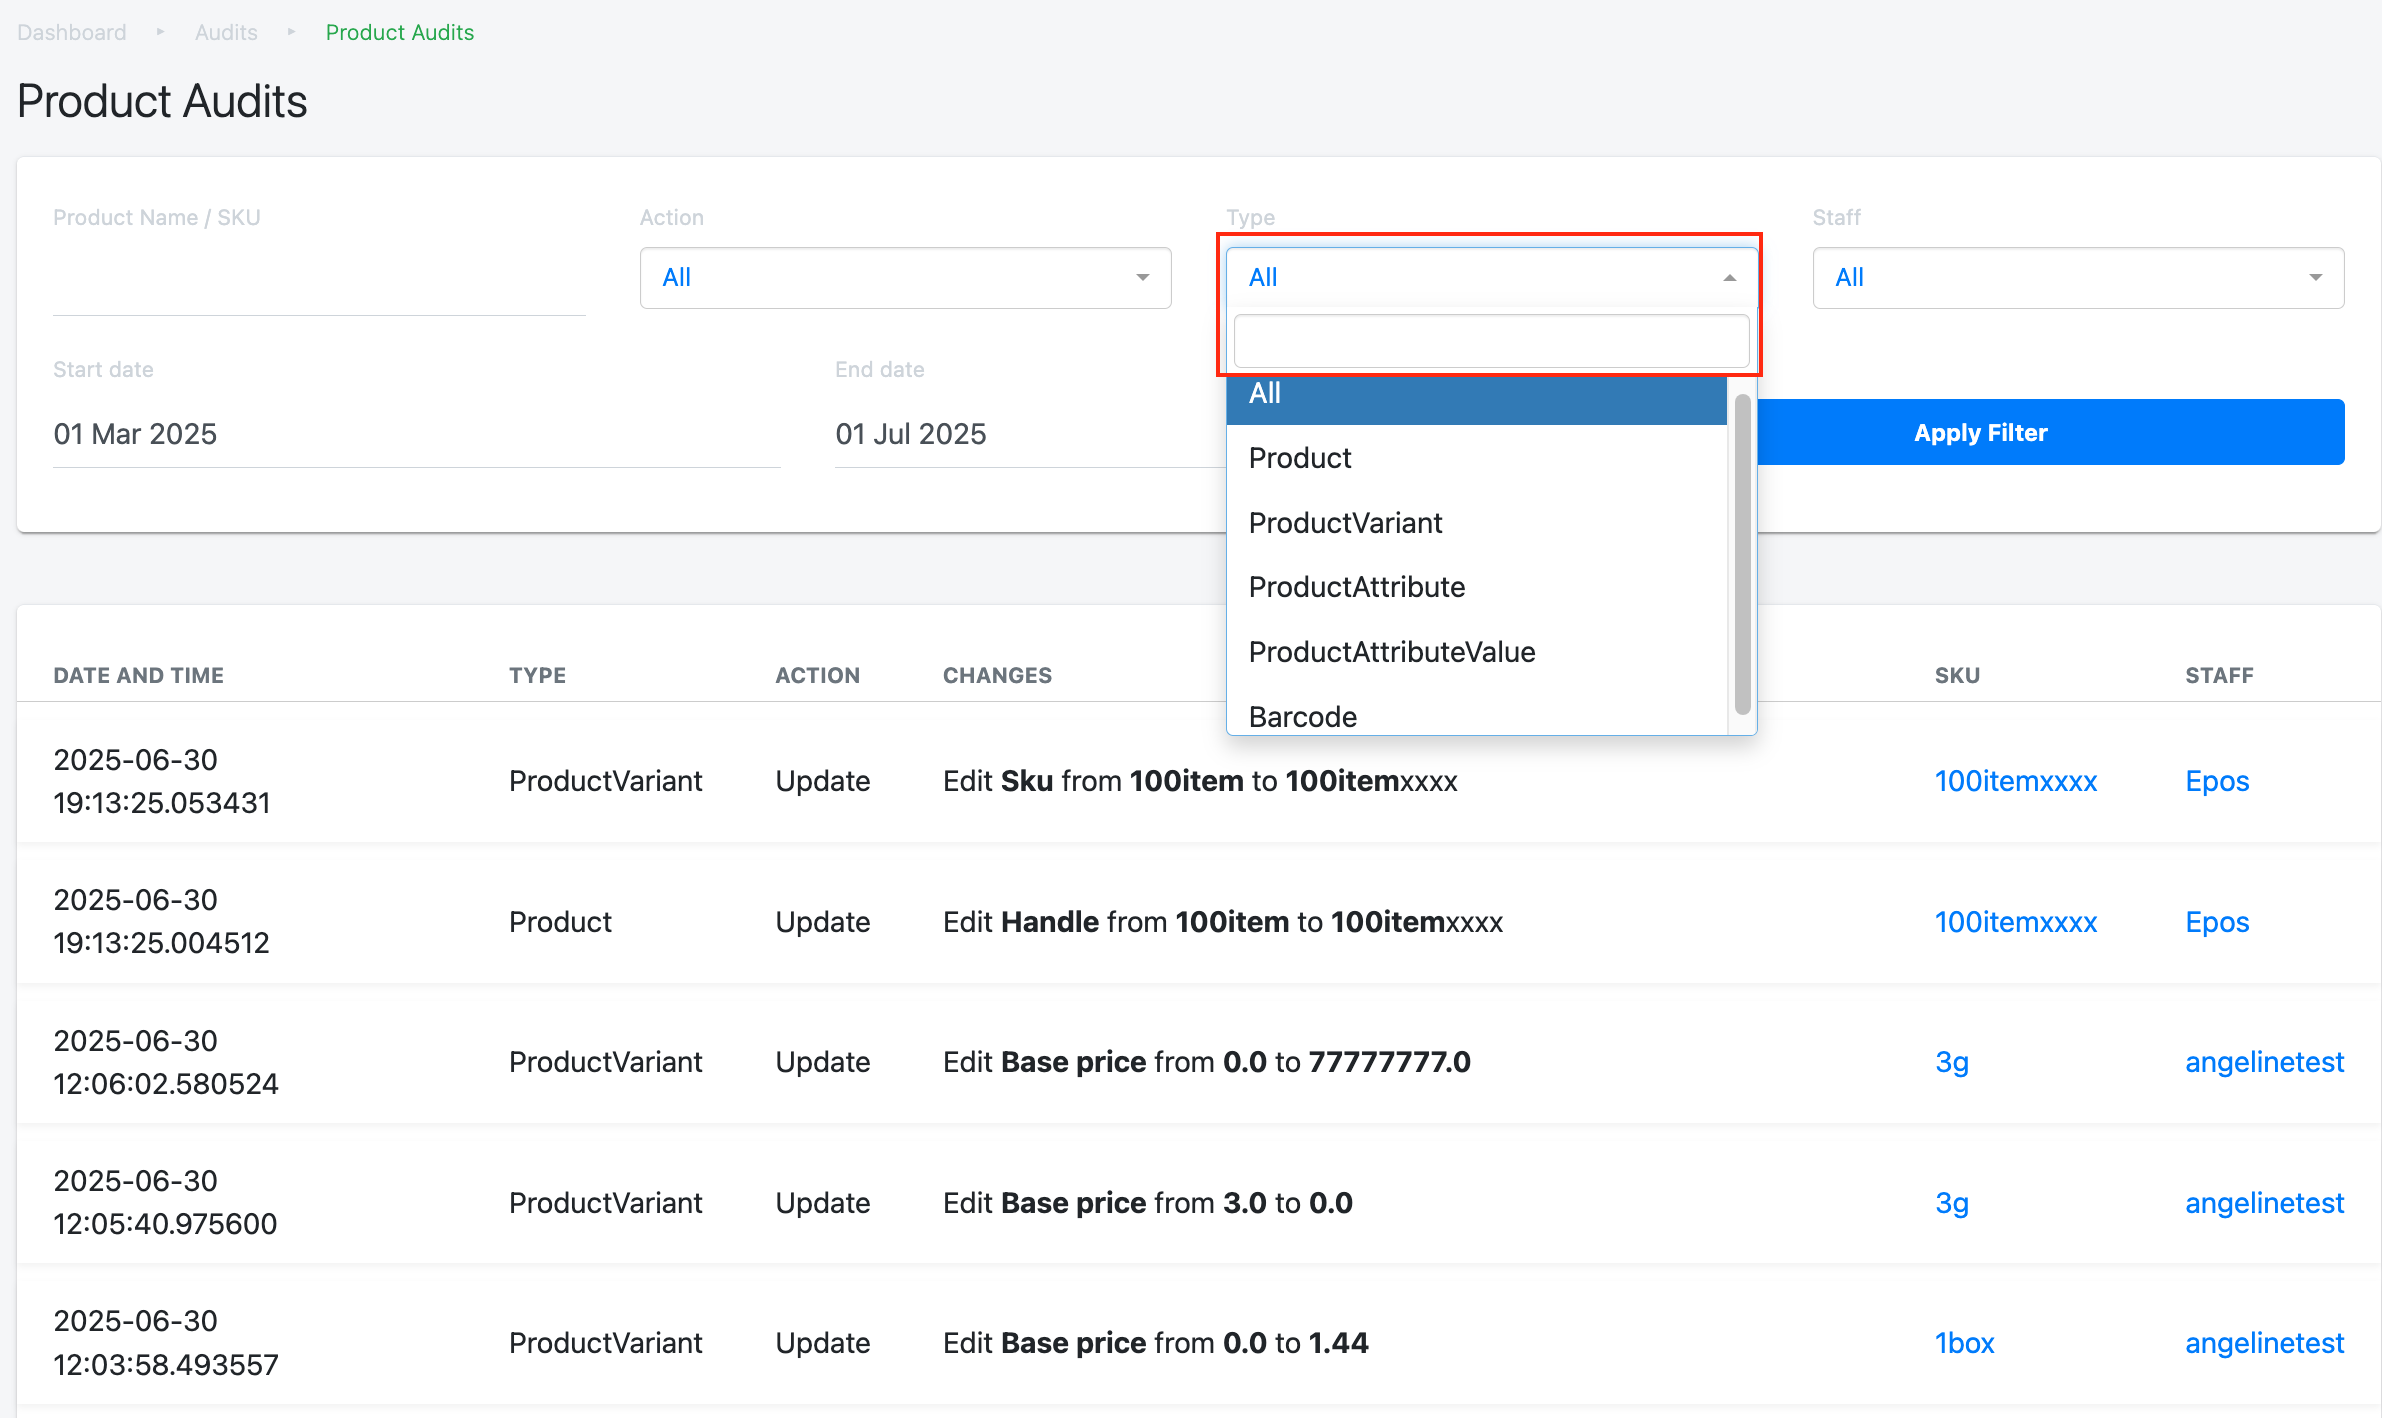2382x1418 pixels.
Task: Open first row's Epos staff link
Action: 2217,781
